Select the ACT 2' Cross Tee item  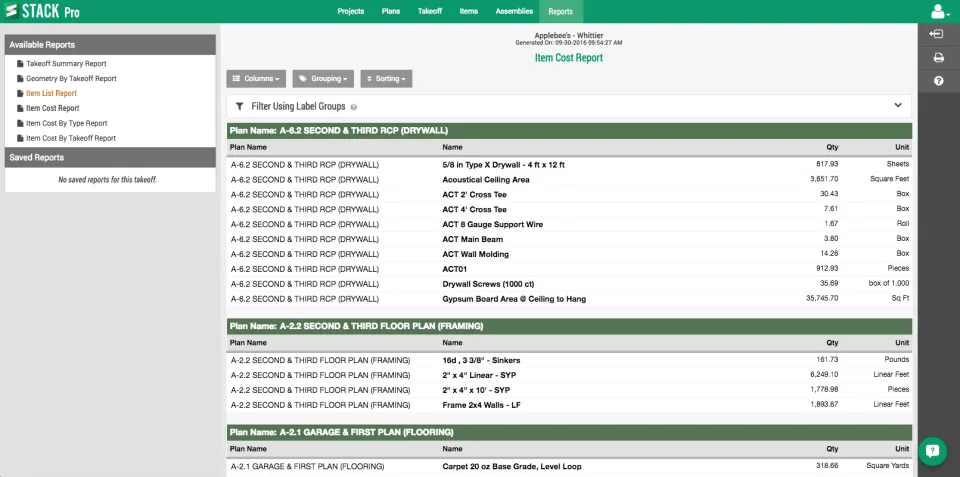pyautogui.click(x=474, y=195)
